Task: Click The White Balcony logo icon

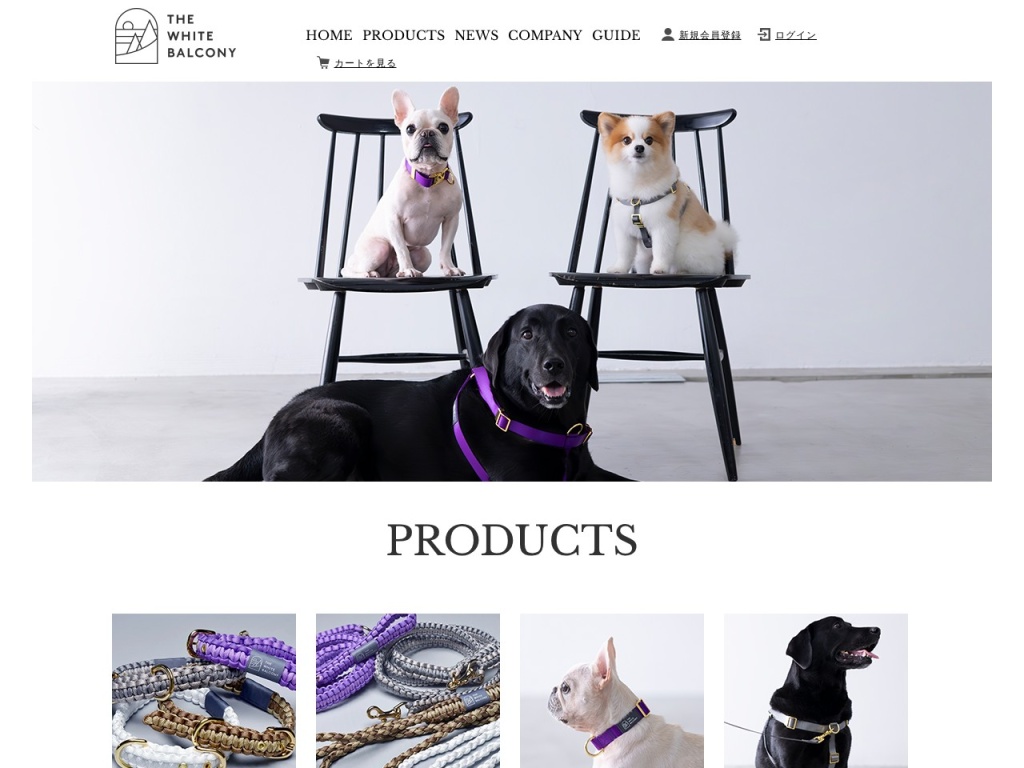Action: [136, 36]
